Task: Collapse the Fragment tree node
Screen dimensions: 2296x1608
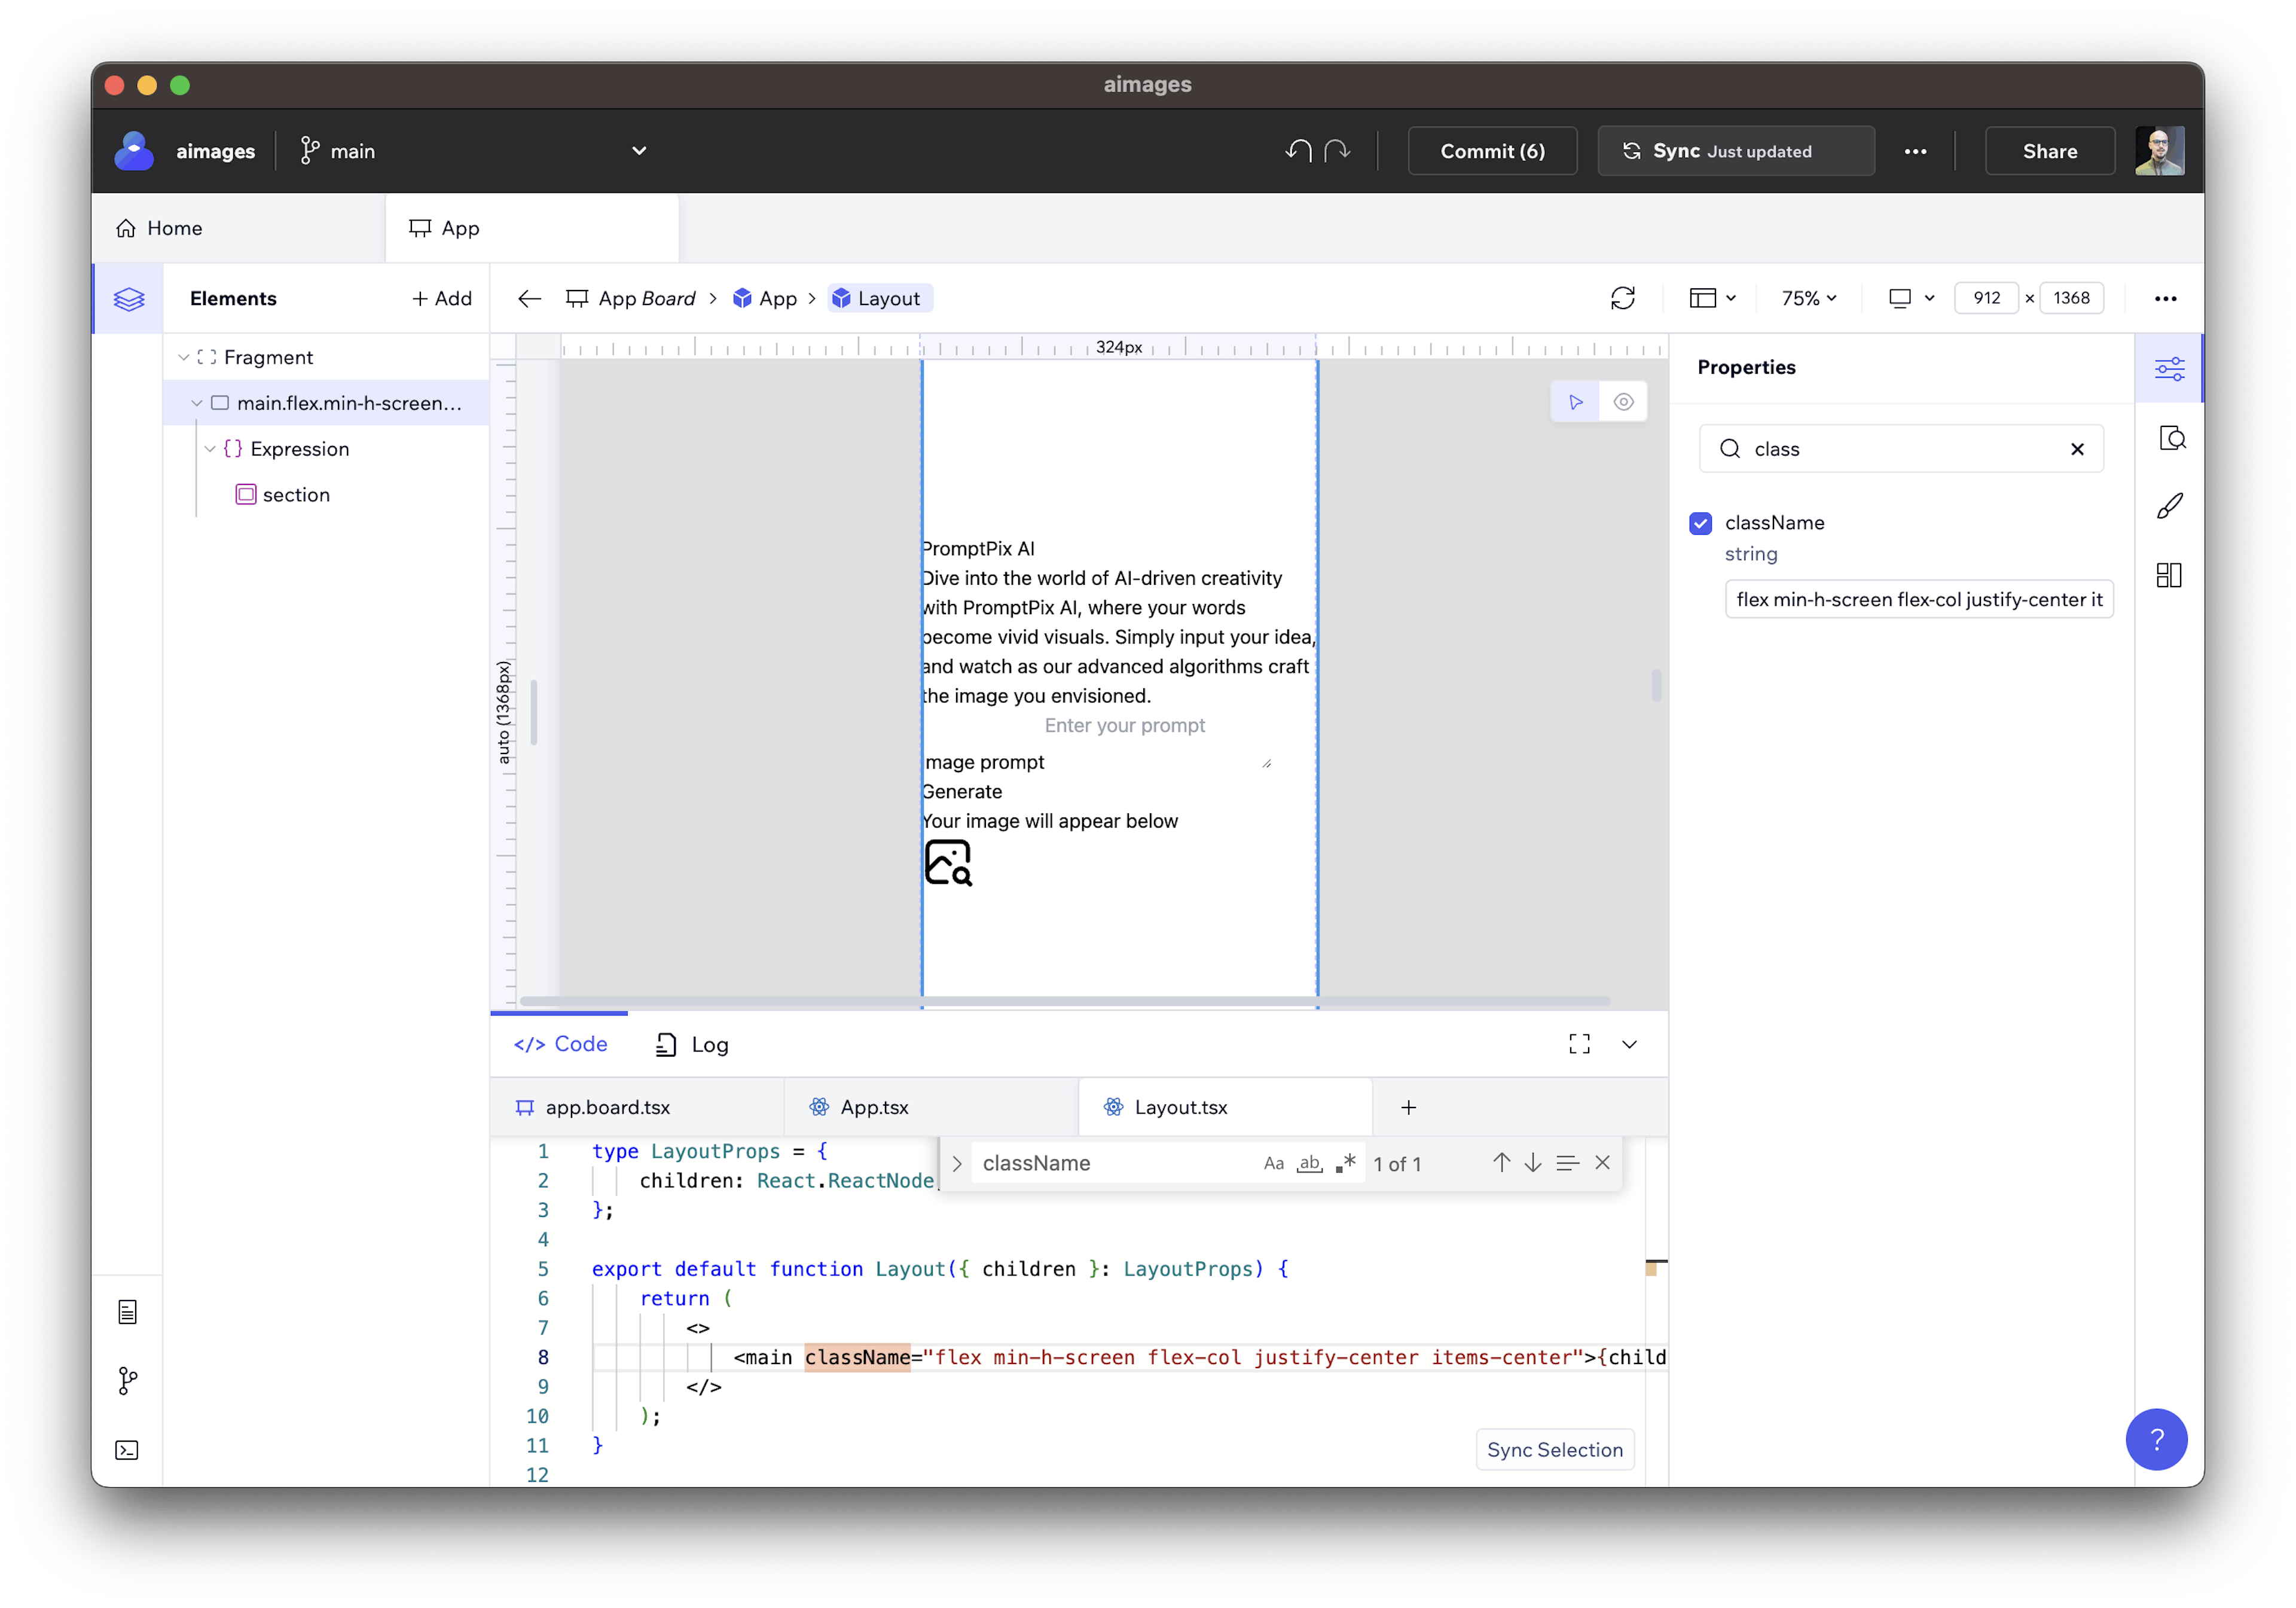Action: click(184, 357)
